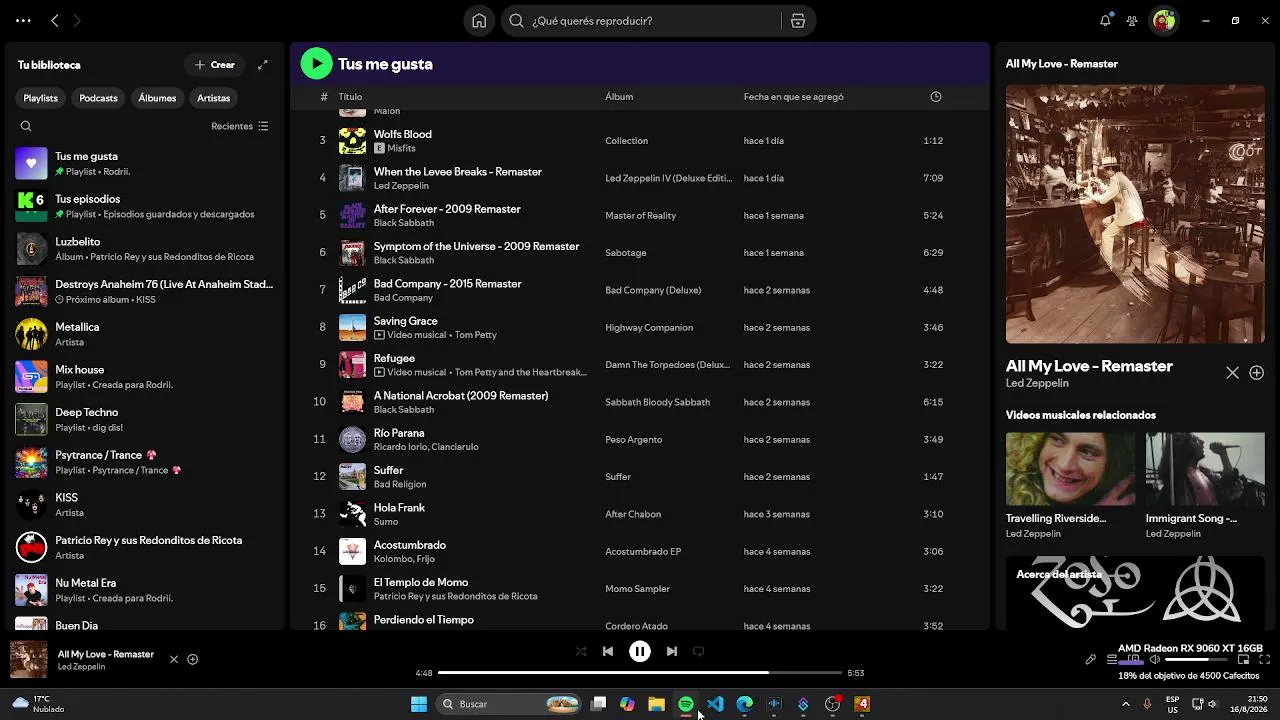This screenshot has height=720, width=1280.
Task: Adjust the Spotify volume slider
Action: point(1197,660)
